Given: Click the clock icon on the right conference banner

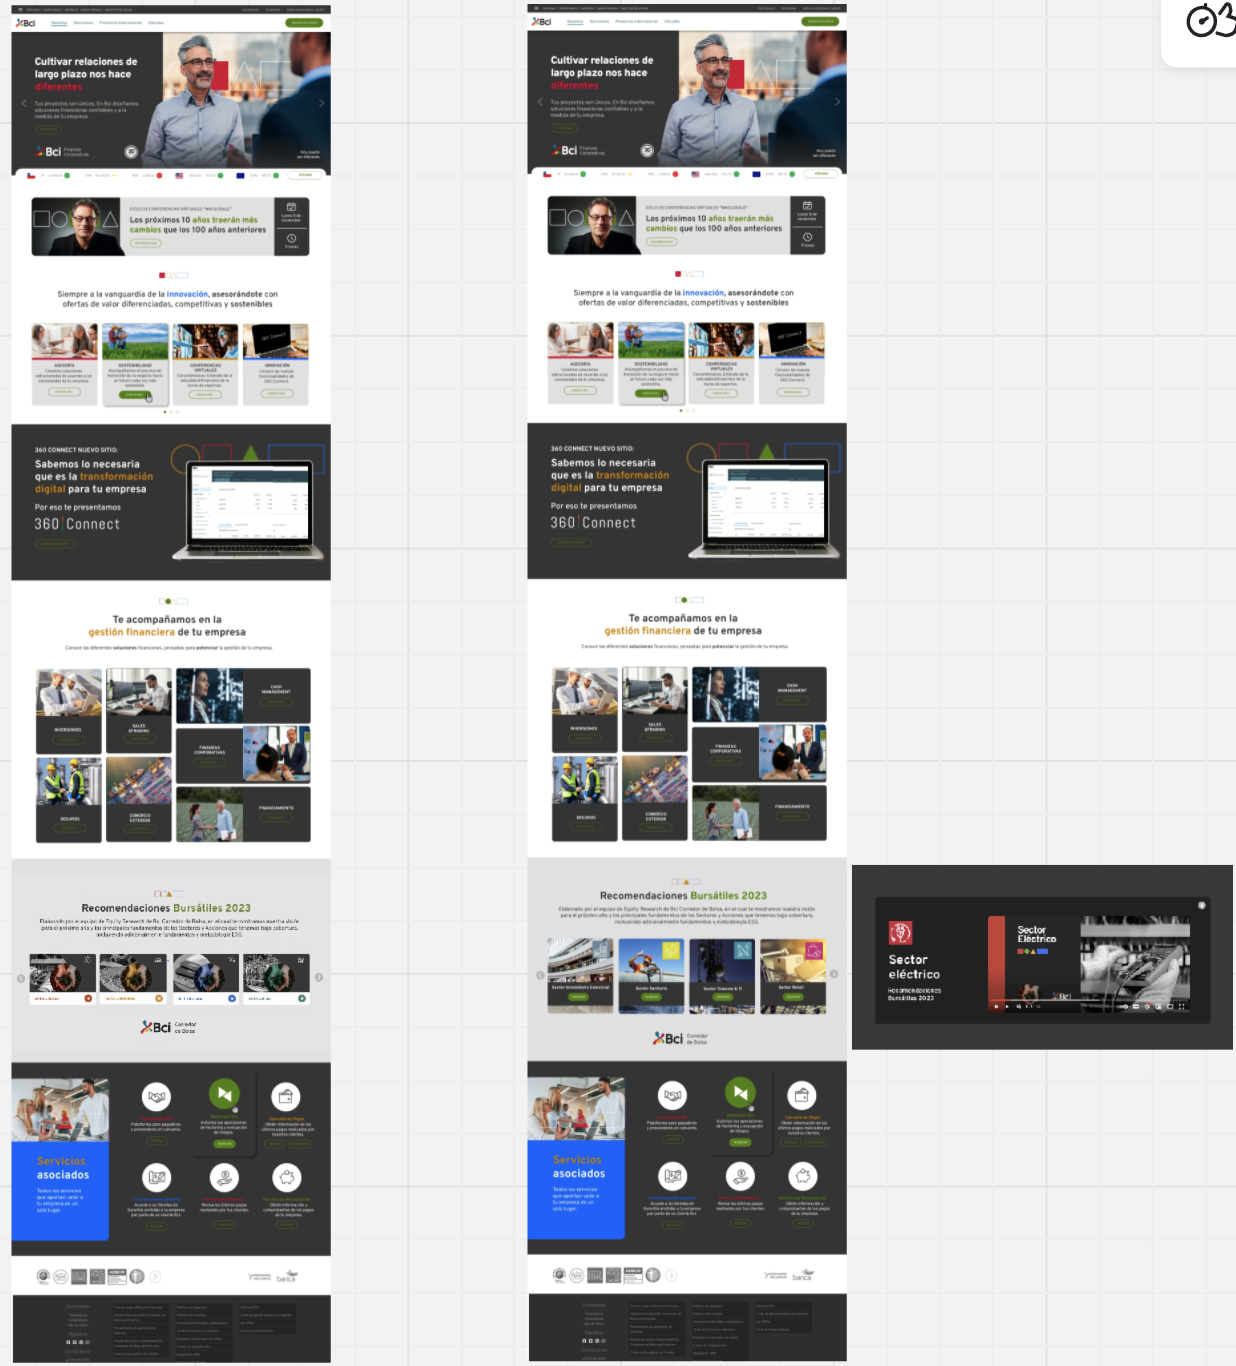Looking at the screenshot, I should [807, 237].
